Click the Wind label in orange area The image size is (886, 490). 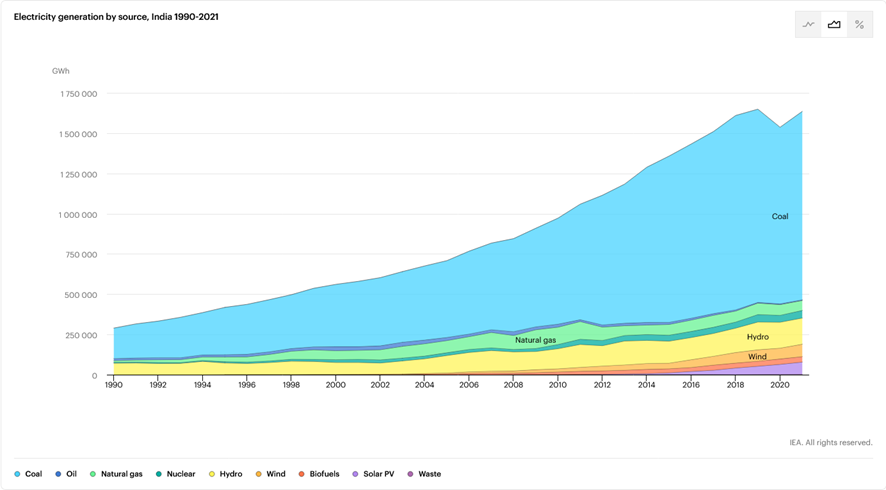pos(757,357)
